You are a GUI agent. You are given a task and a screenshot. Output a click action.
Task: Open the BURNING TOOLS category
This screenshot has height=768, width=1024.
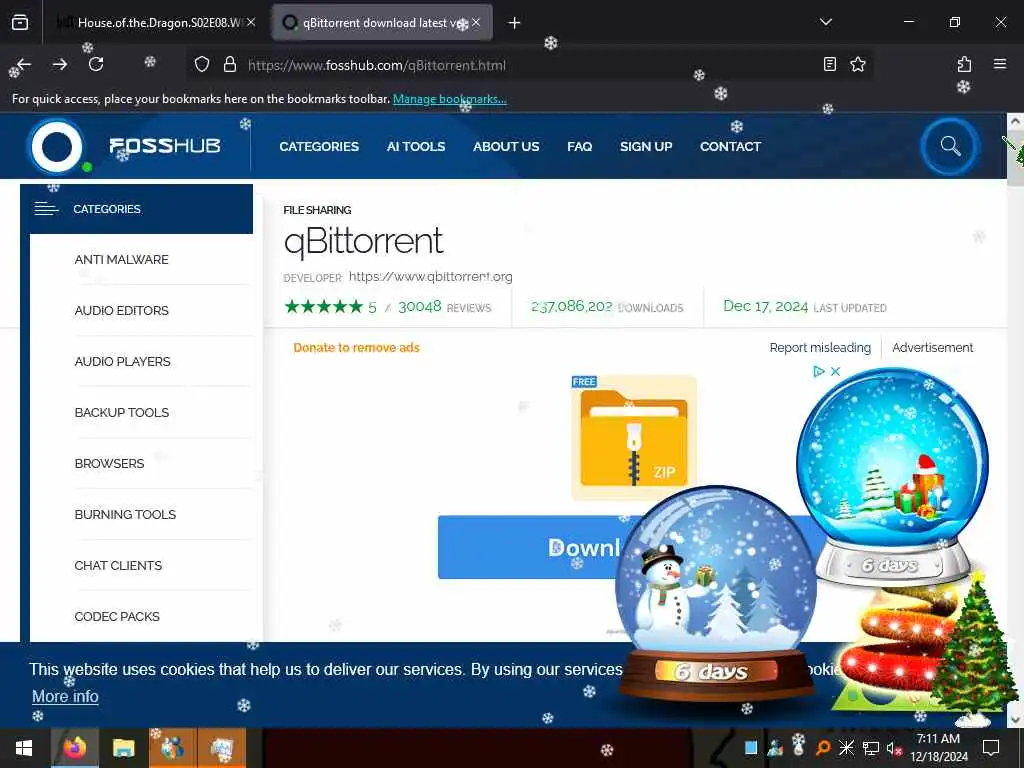pos(125,515)
